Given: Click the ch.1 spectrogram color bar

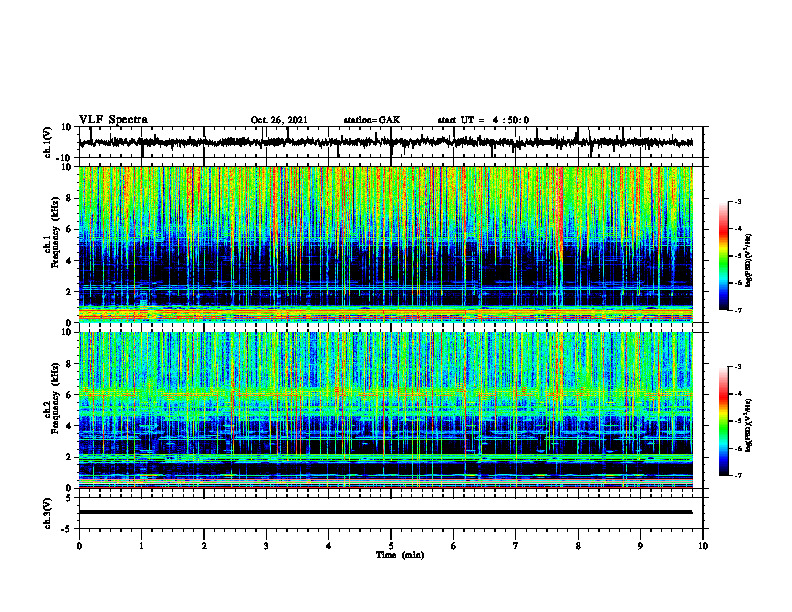Looking at the screenshot, I should point(723,256).
